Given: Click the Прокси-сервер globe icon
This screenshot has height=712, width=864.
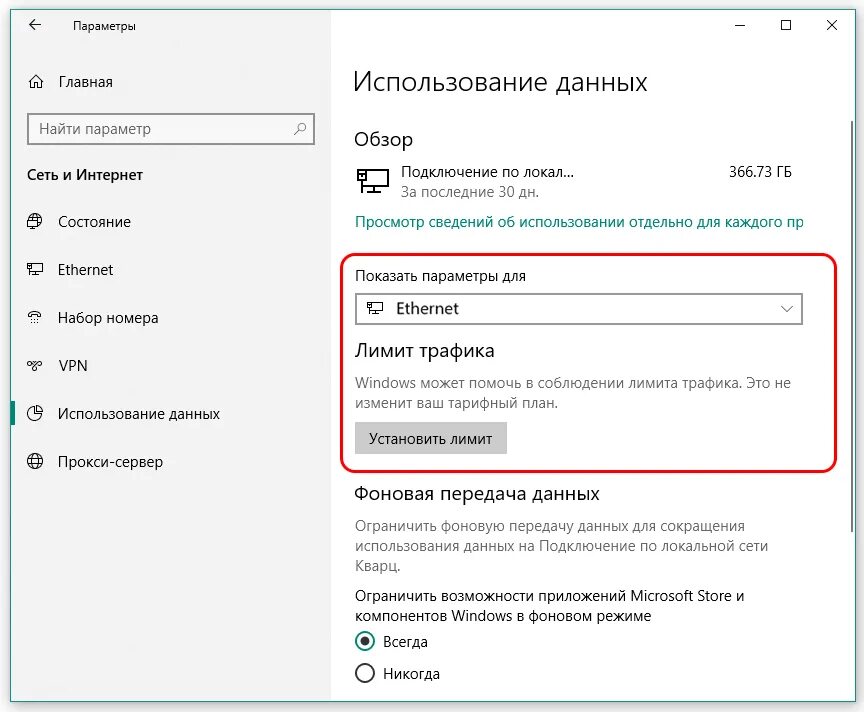Looking at the screenshot, I should pyautogui.click(x=35, y=461).
